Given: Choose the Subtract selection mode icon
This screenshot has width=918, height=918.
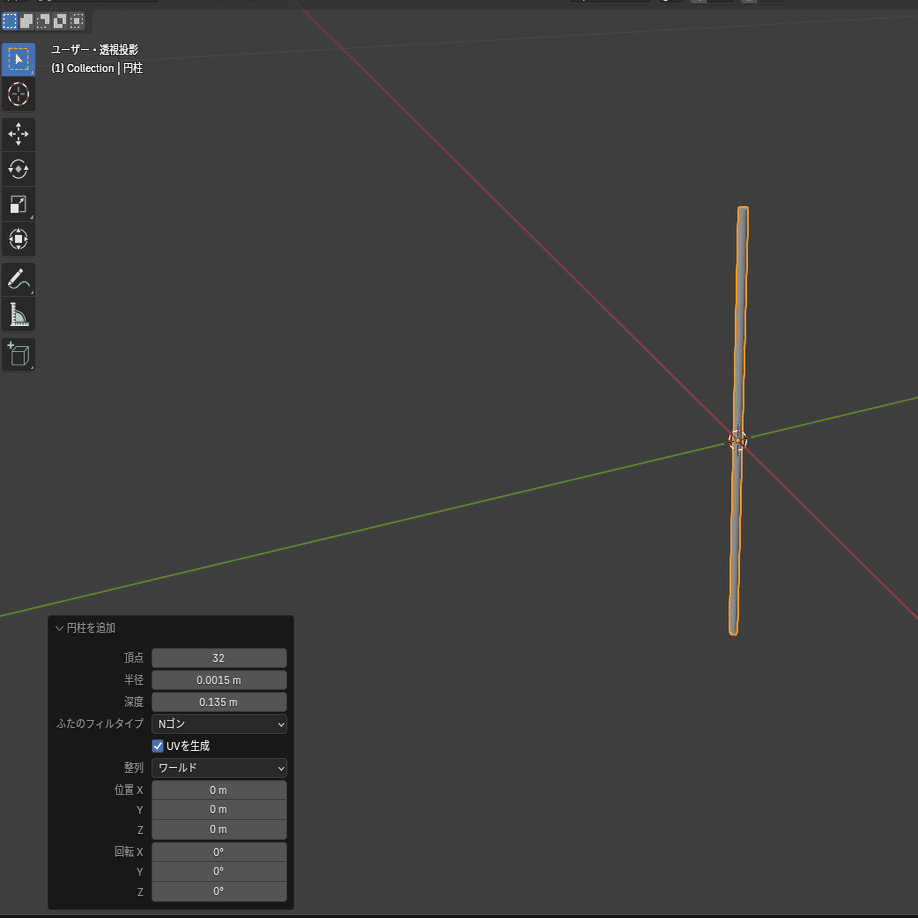Looking at the screenshot, I should click(43, 21).
